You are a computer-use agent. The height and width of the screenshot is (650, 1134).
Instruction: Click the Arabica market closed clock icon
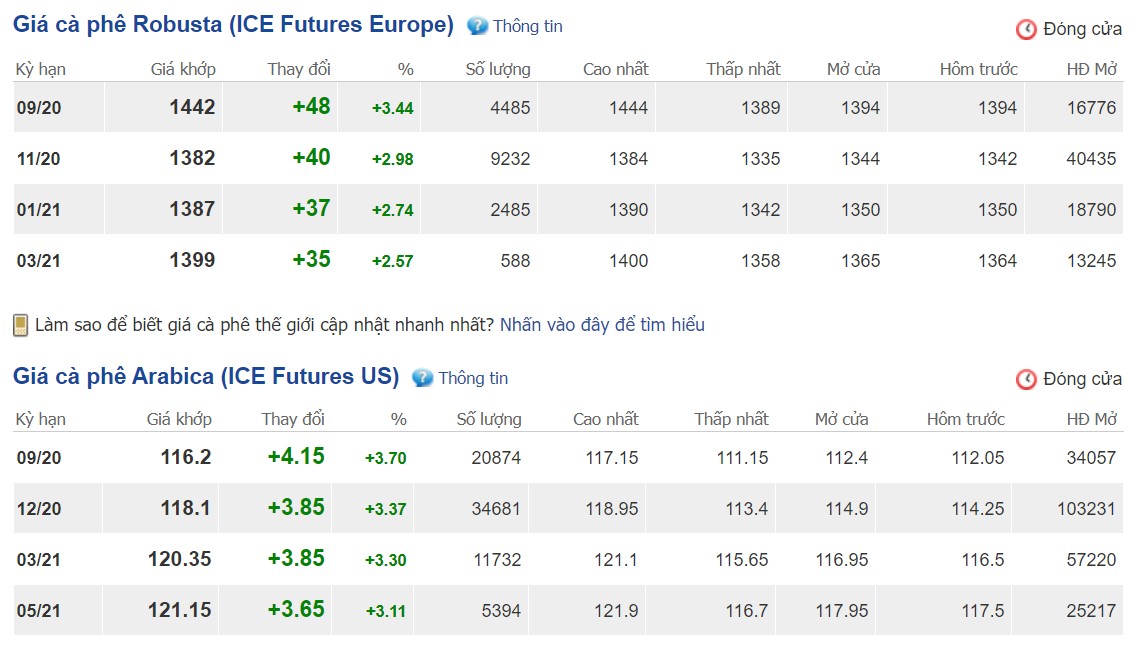(1026, 379)
